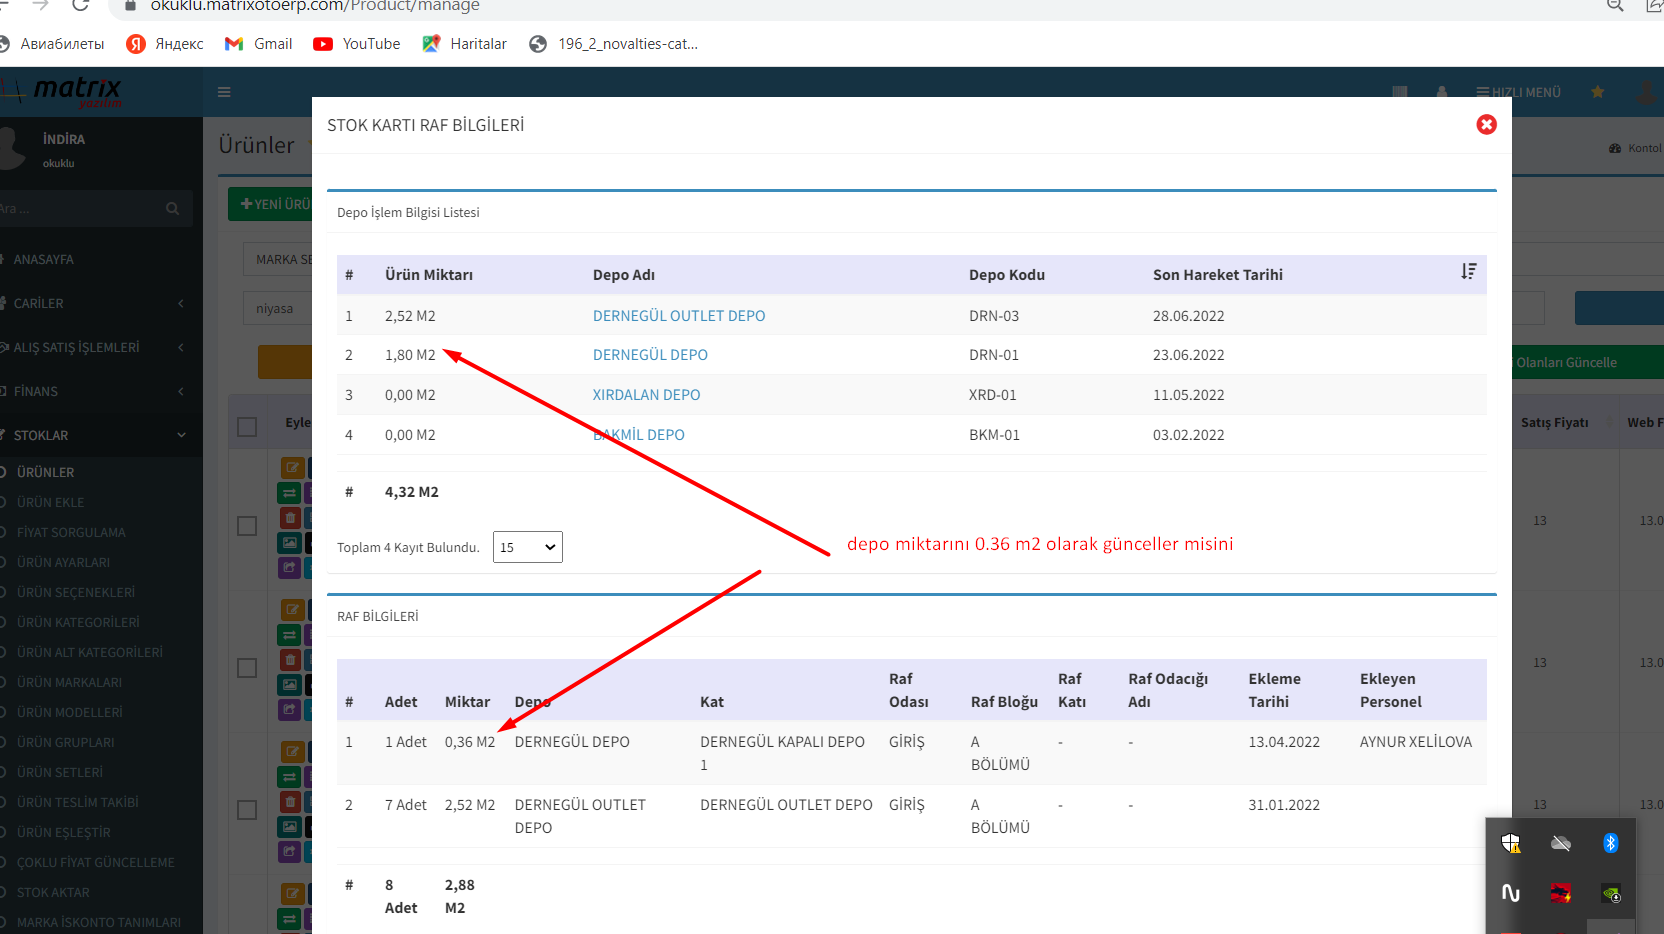Check the second product row checkbox
The width and height of the screenshot is (1664, 934).
pyautogui.click(x=247, y=668)
